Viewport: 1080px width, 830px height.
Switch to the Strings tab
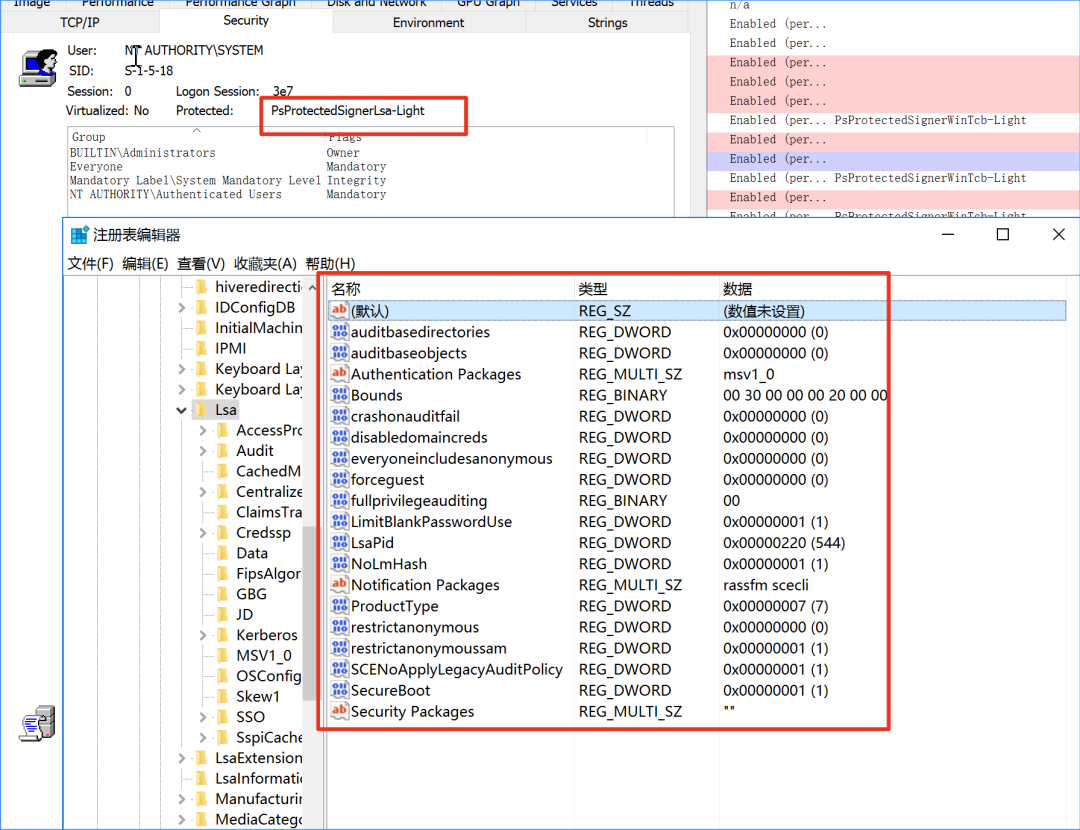click(608, 23)
